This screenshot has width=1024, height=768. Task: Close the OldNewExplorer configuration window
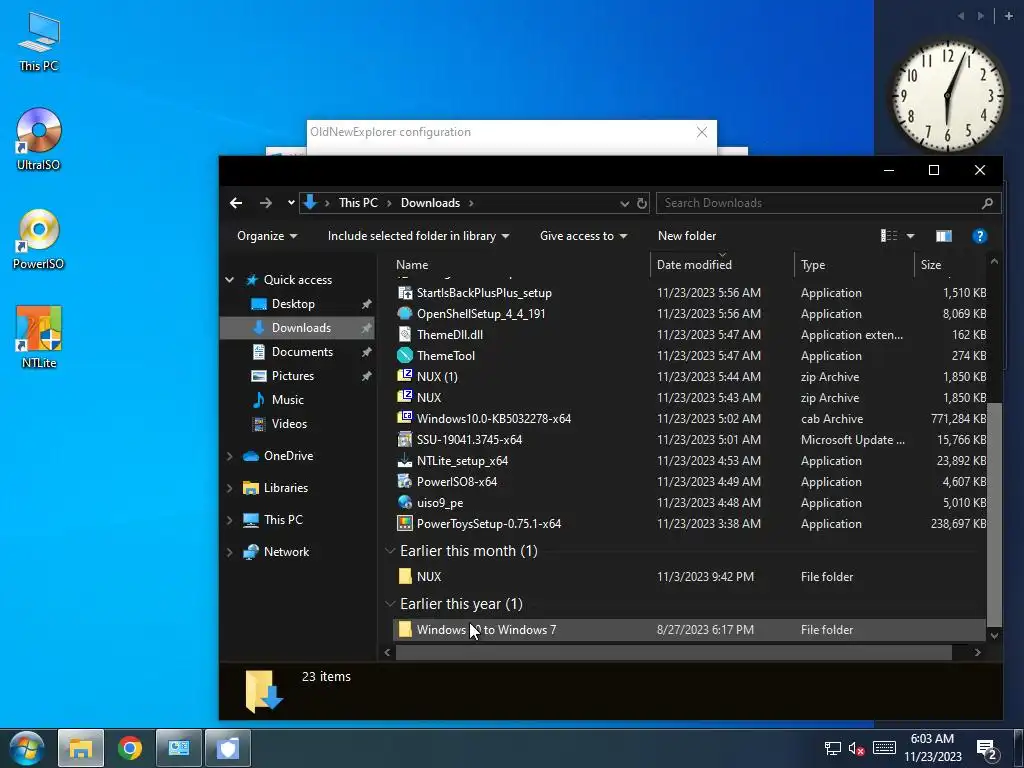point(701,132)
